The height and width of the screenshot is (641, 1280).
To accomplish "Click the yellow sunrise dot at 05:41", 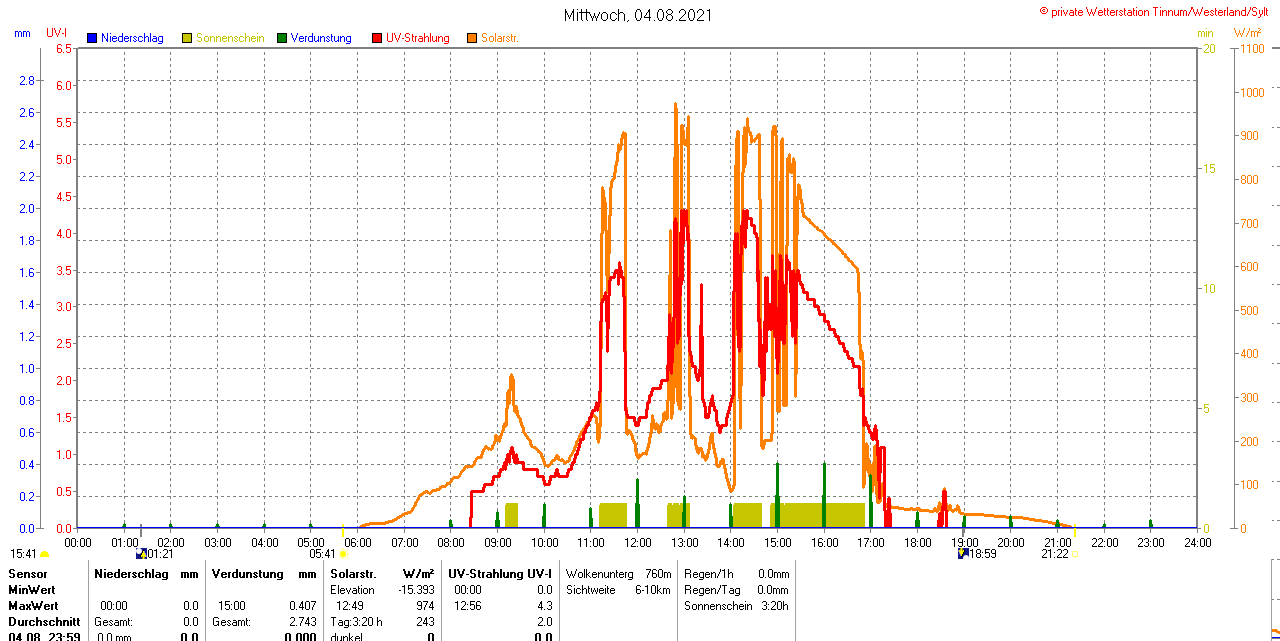I will click(343, 553).
